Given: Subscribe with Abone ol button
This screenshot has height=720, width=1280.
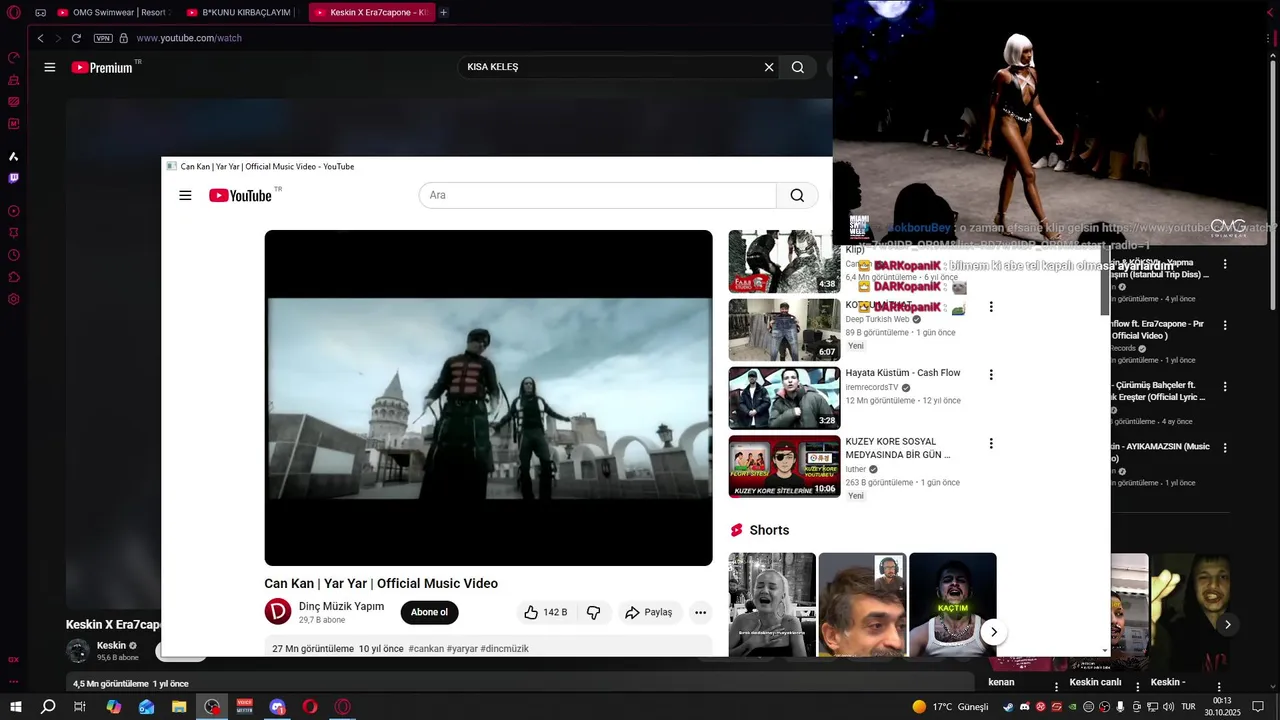Looking at the screenshot, I should click(x=429, y=612).
